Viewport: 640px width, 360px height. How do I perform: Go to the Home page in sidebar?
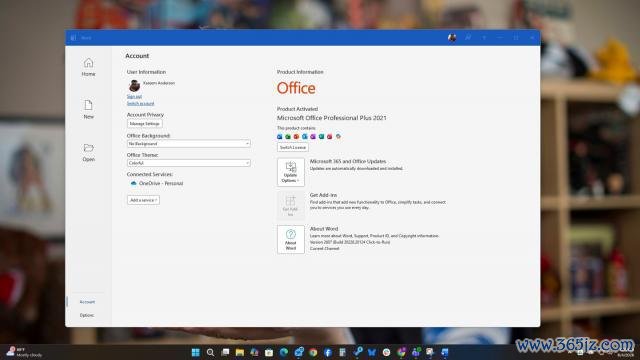[88, 67]
